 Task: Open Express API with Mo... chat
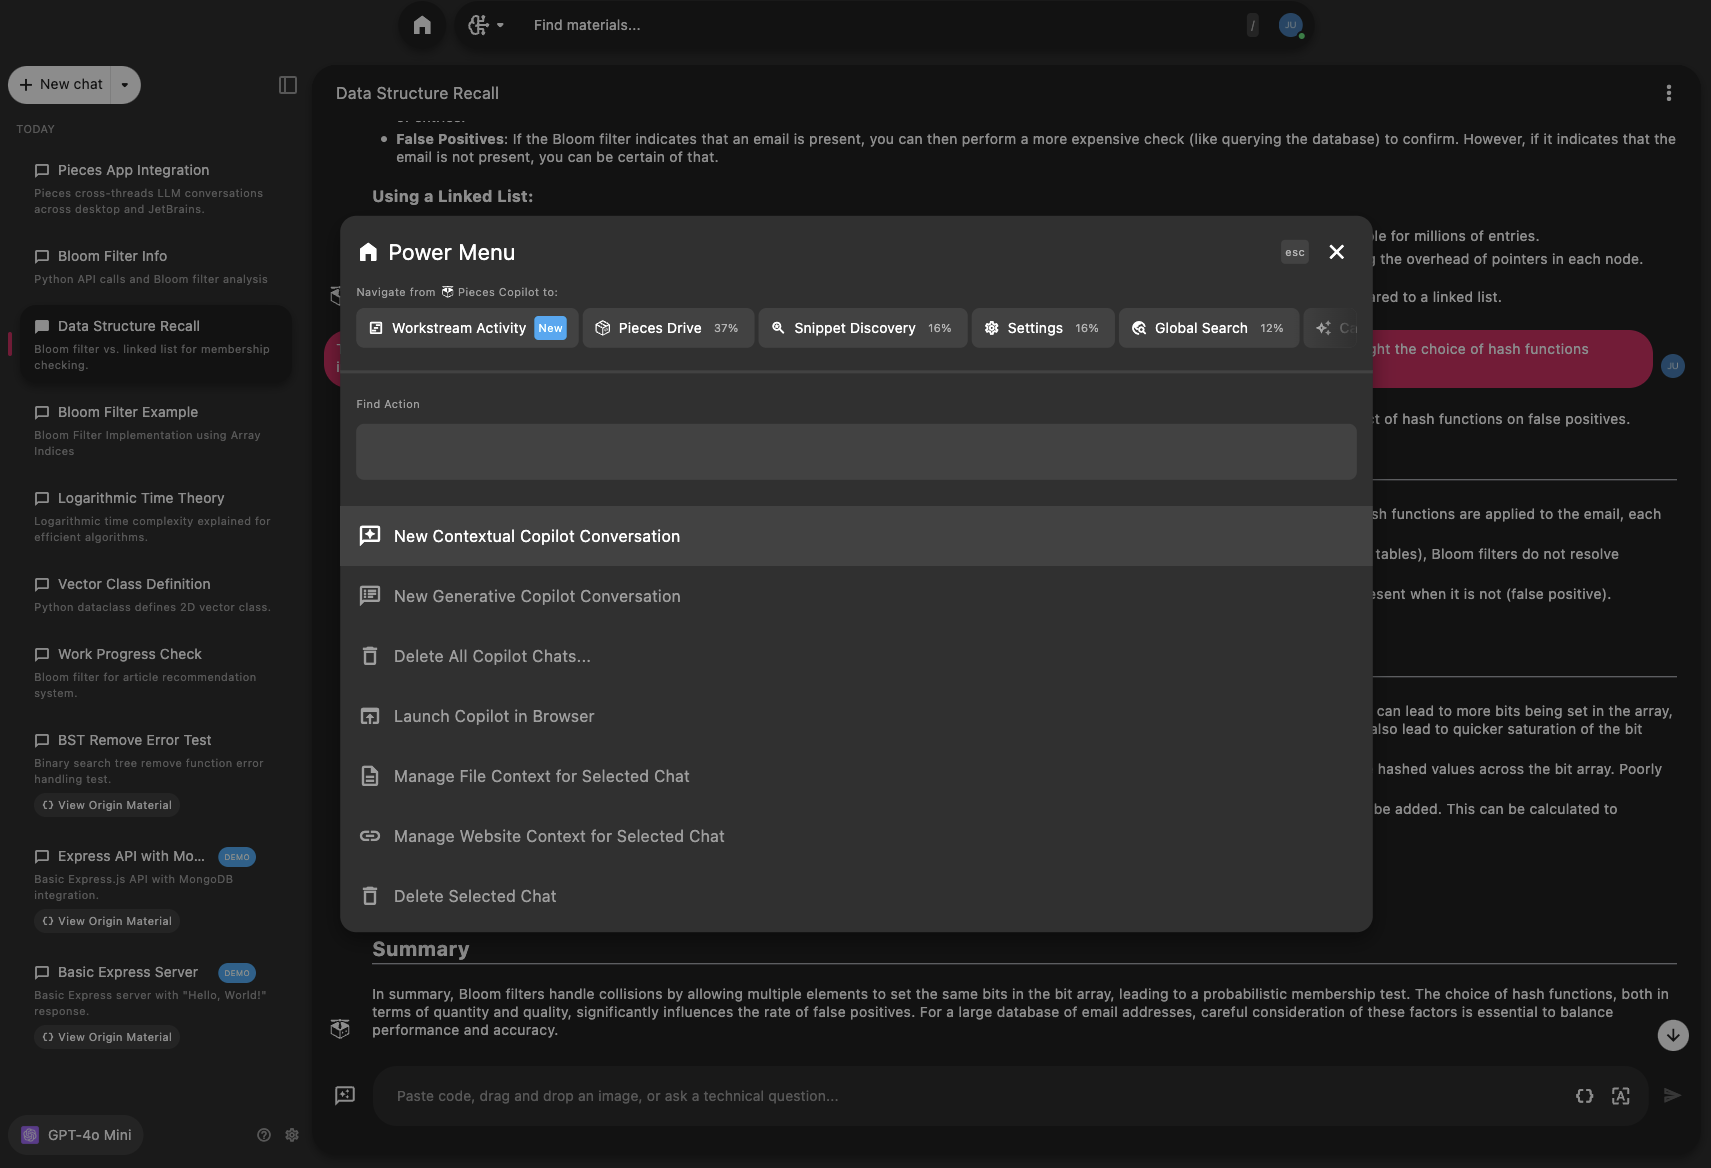130,856
